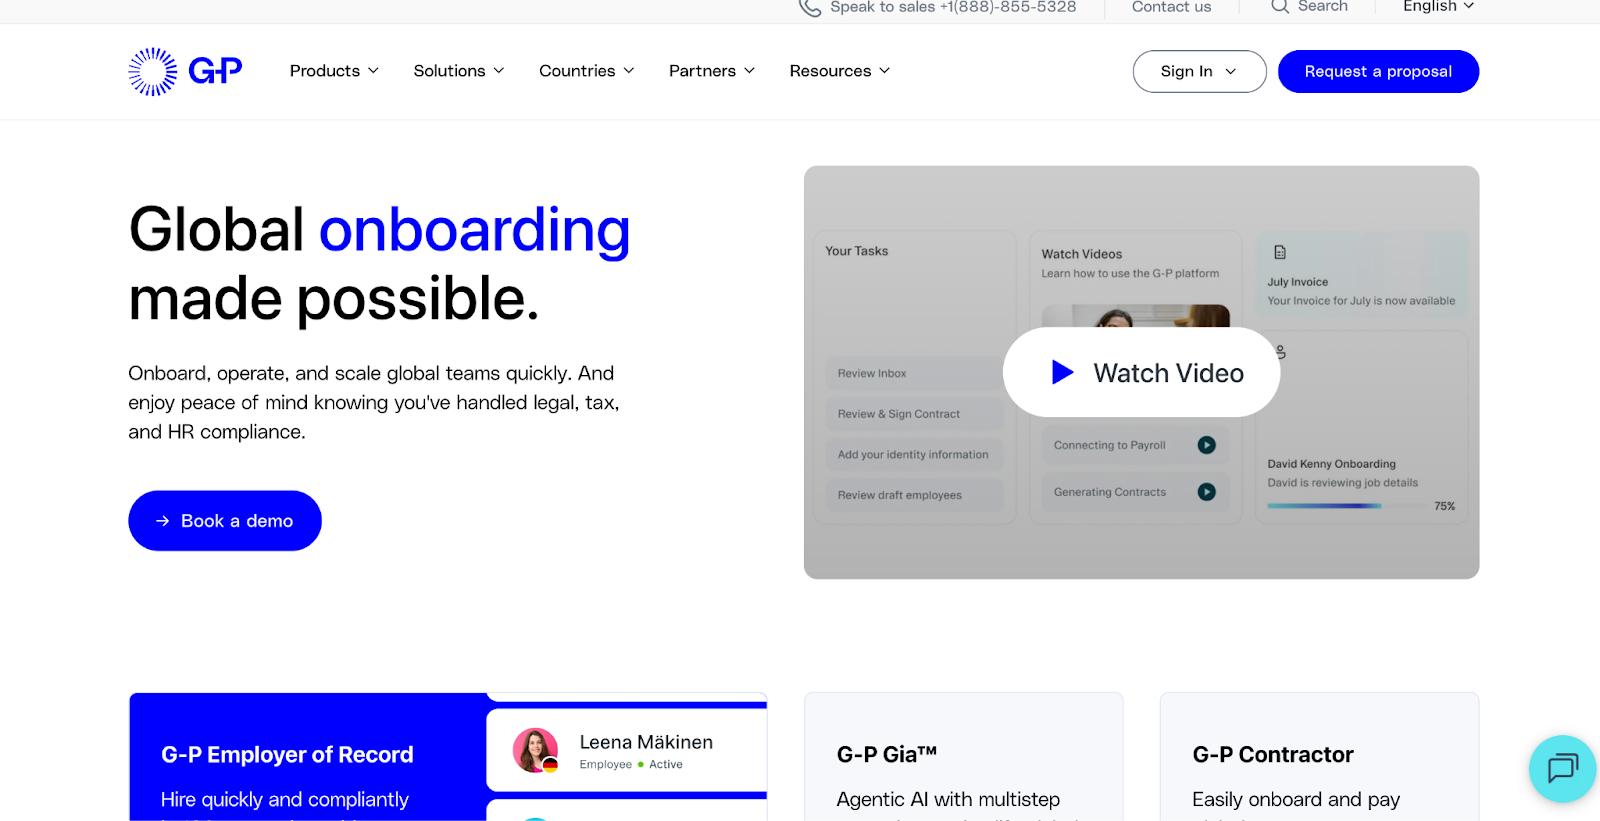Click the Watch Videos panel heading
This screenshot has width=1600, height=821.
(x=1082, y=254)
